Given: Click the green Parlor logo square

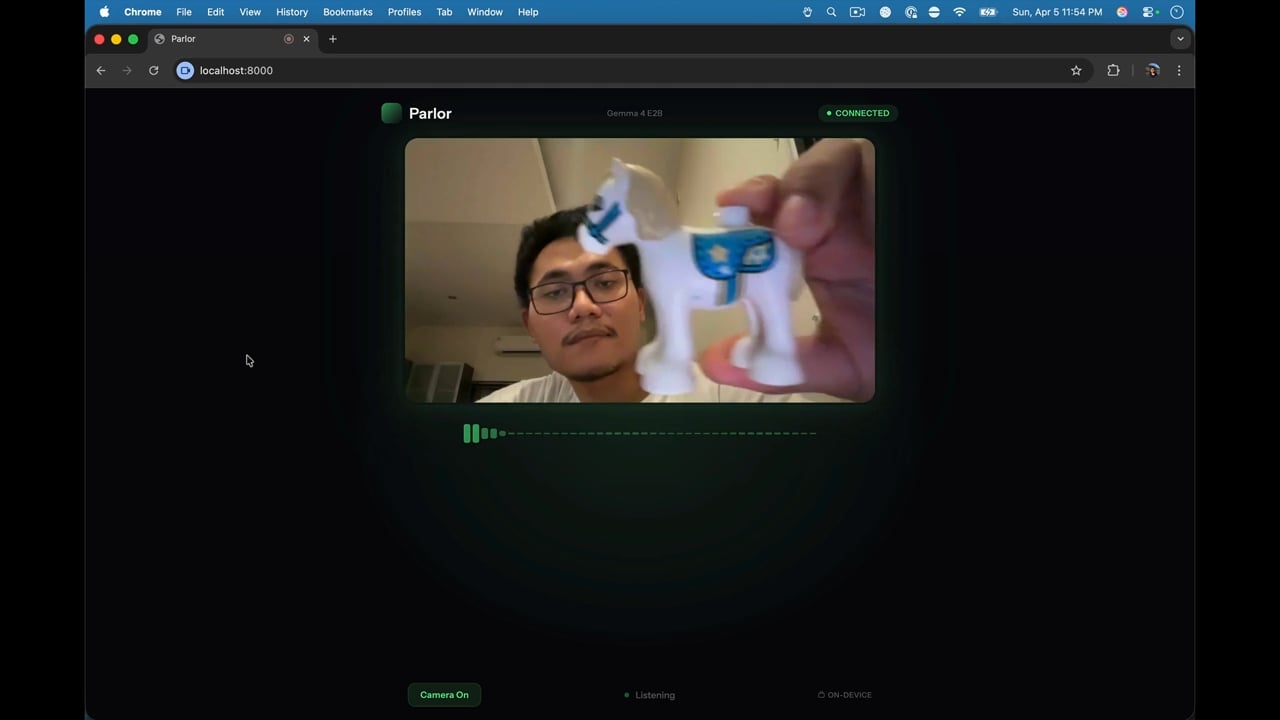Looking at the screenshot, I should 391,113.
